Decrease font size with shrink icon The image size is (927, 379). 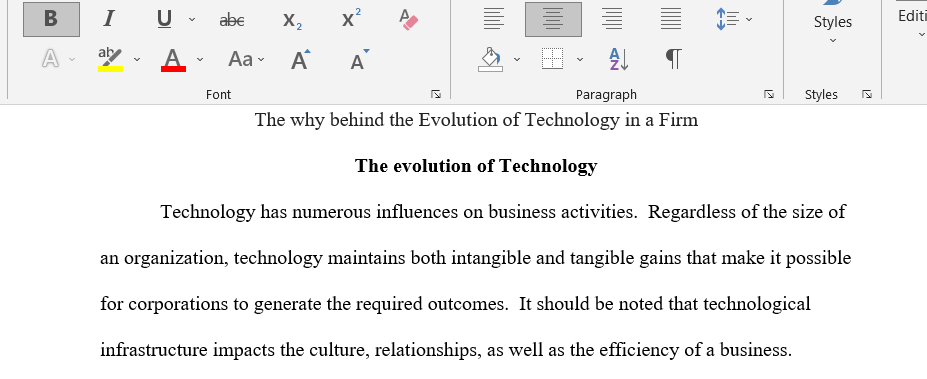pyautogui.click(x=359, y=59)
